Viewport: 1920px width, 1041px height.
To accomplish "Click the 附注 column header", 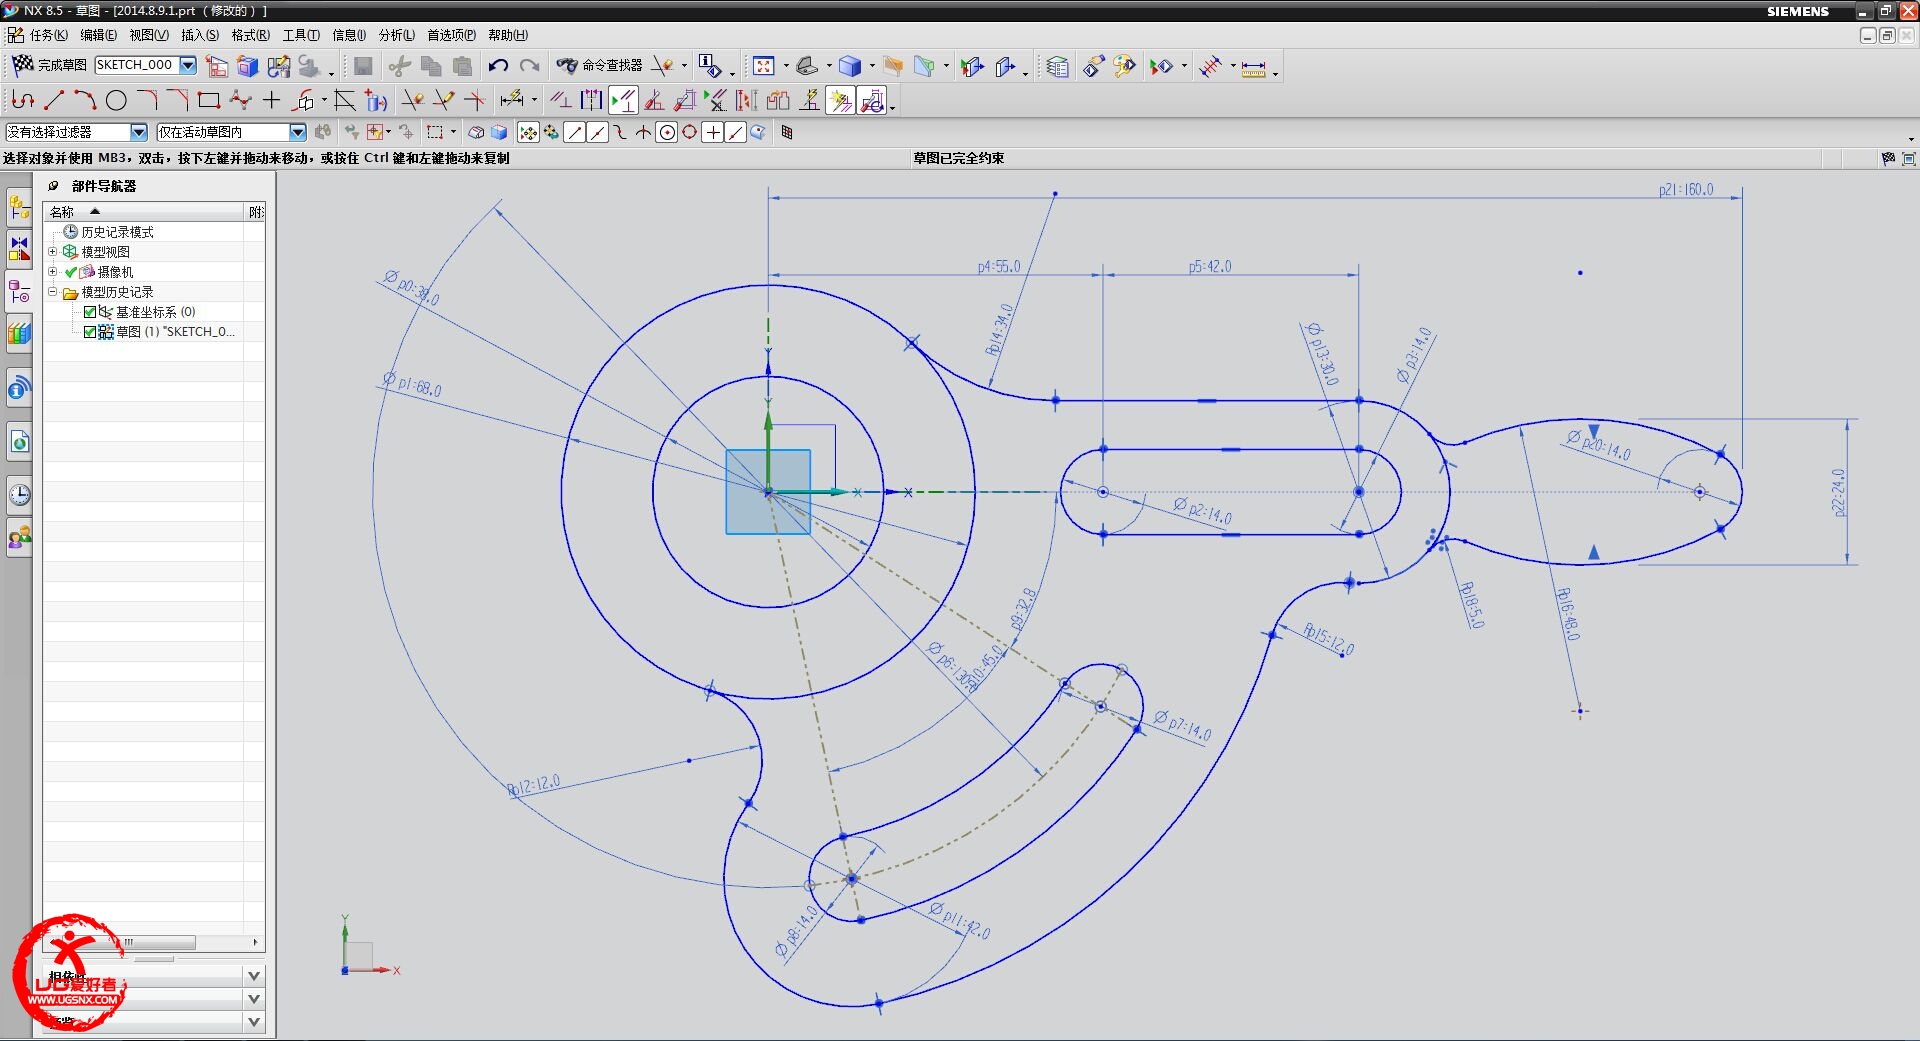I will click(x=256, y=212).
